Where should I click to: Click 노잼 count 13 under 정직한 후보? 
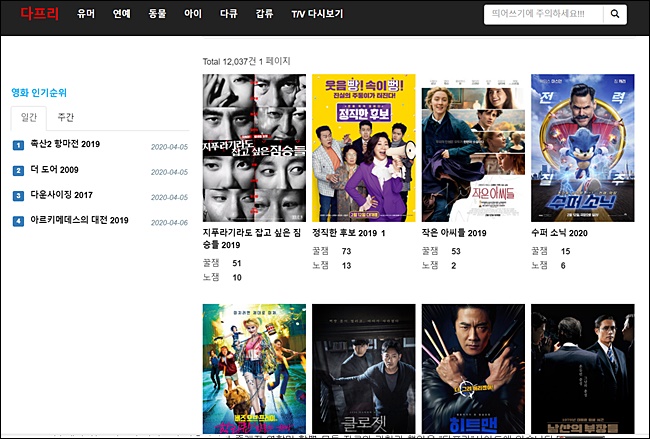pyautogui.click(x=346, y=266)
